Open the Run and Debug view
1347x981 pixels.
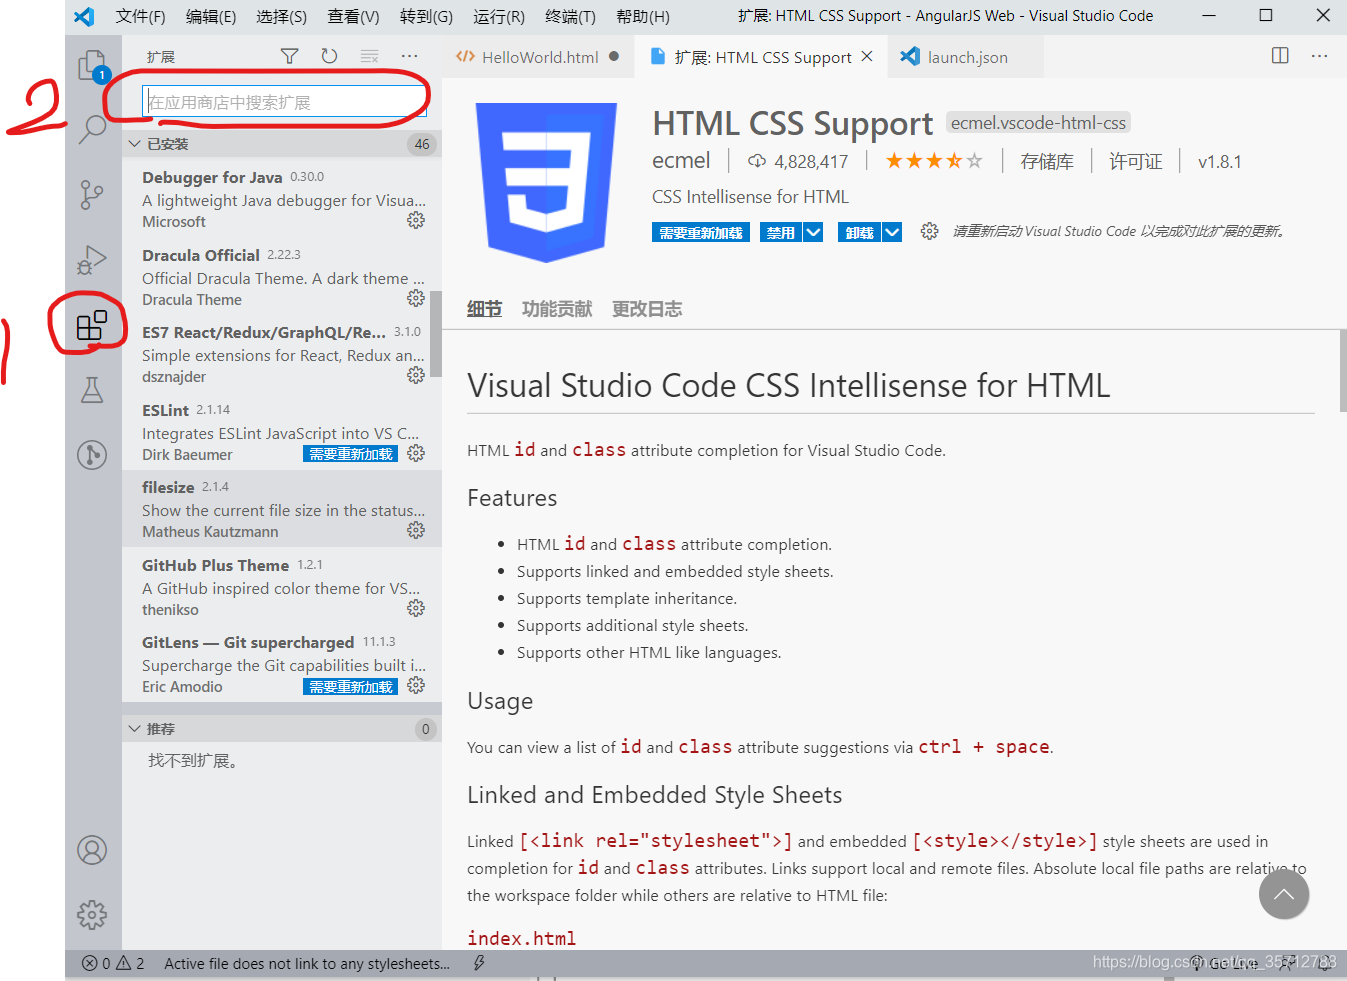(x=92, y=260)
